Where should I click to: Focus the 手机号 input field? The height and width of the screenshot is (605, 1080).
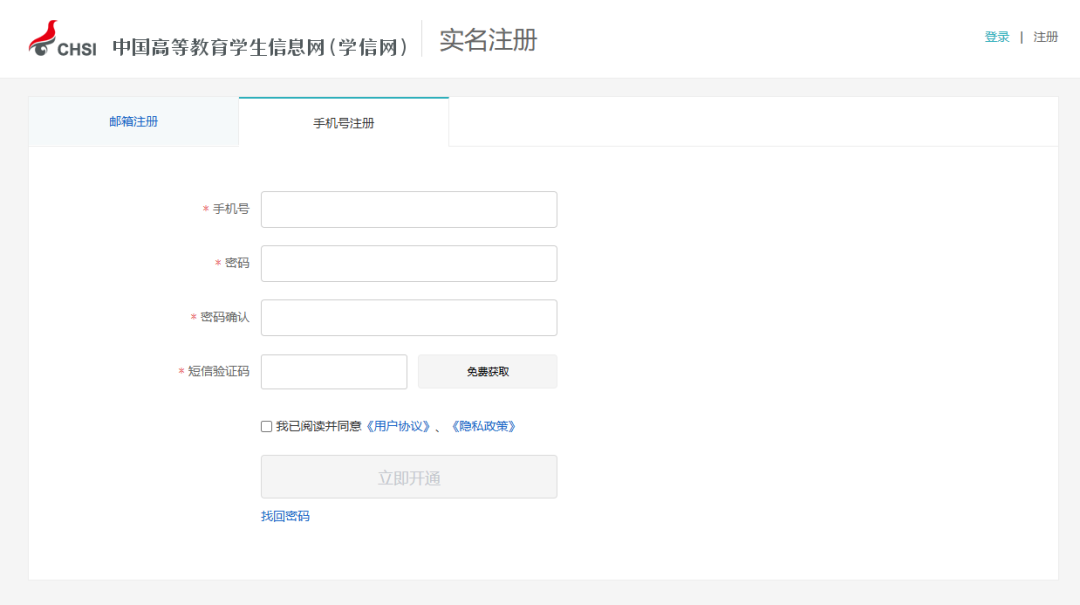(x=409, y=210)
